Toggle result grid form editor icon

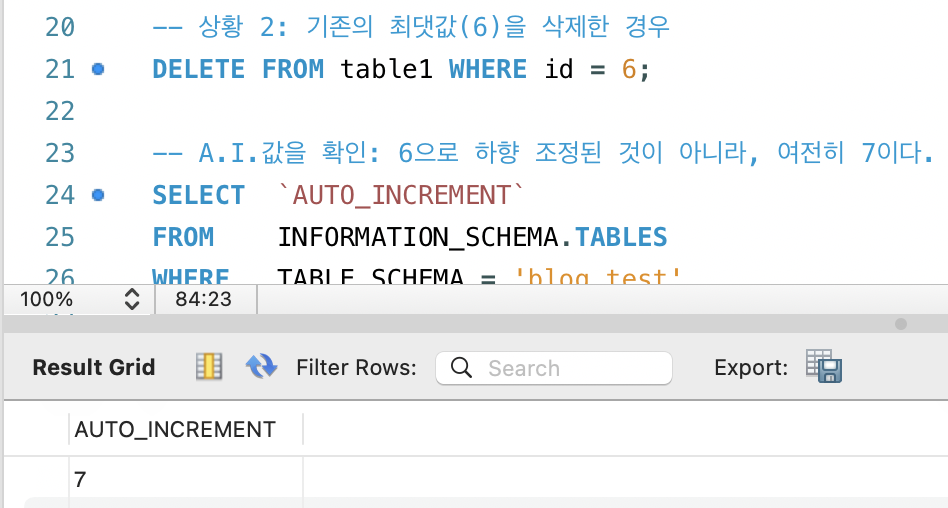click(209, 366)
